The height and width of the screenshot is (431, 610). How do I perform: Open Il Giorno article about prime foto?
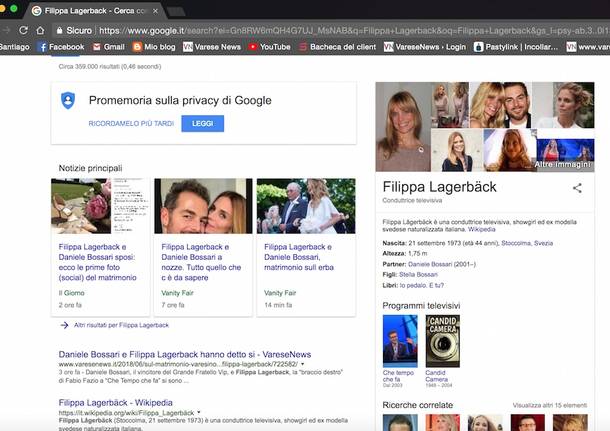pos(98,262)
